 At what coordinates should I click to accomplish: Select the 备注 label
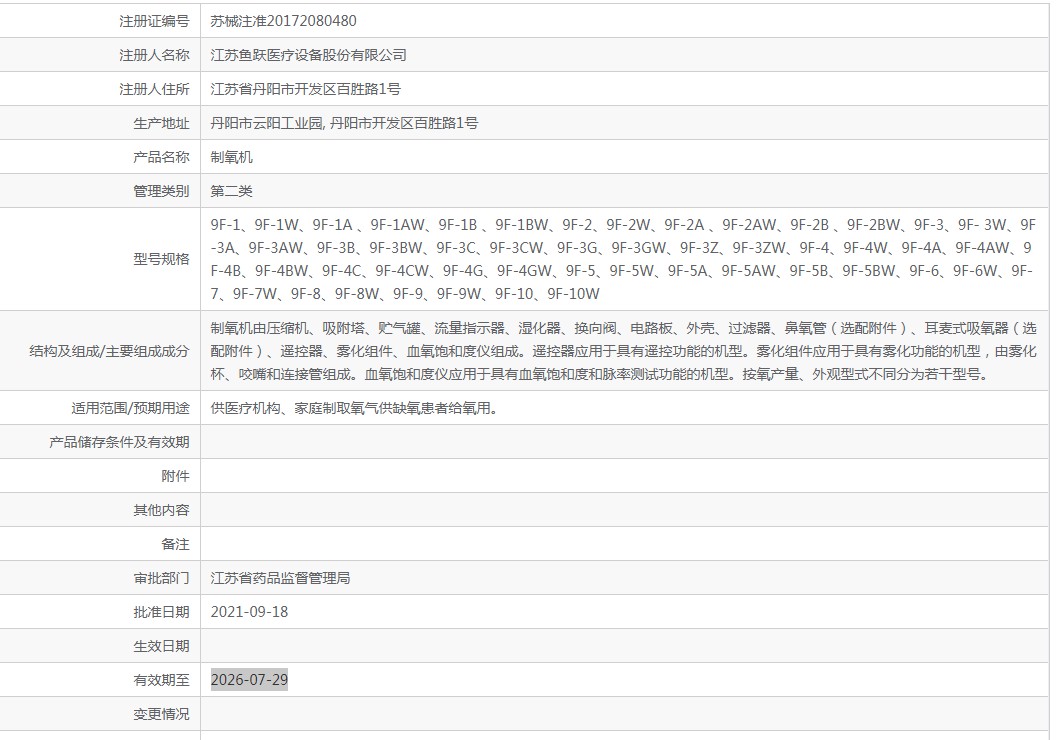pyautogui.click(x=175, y=544)
